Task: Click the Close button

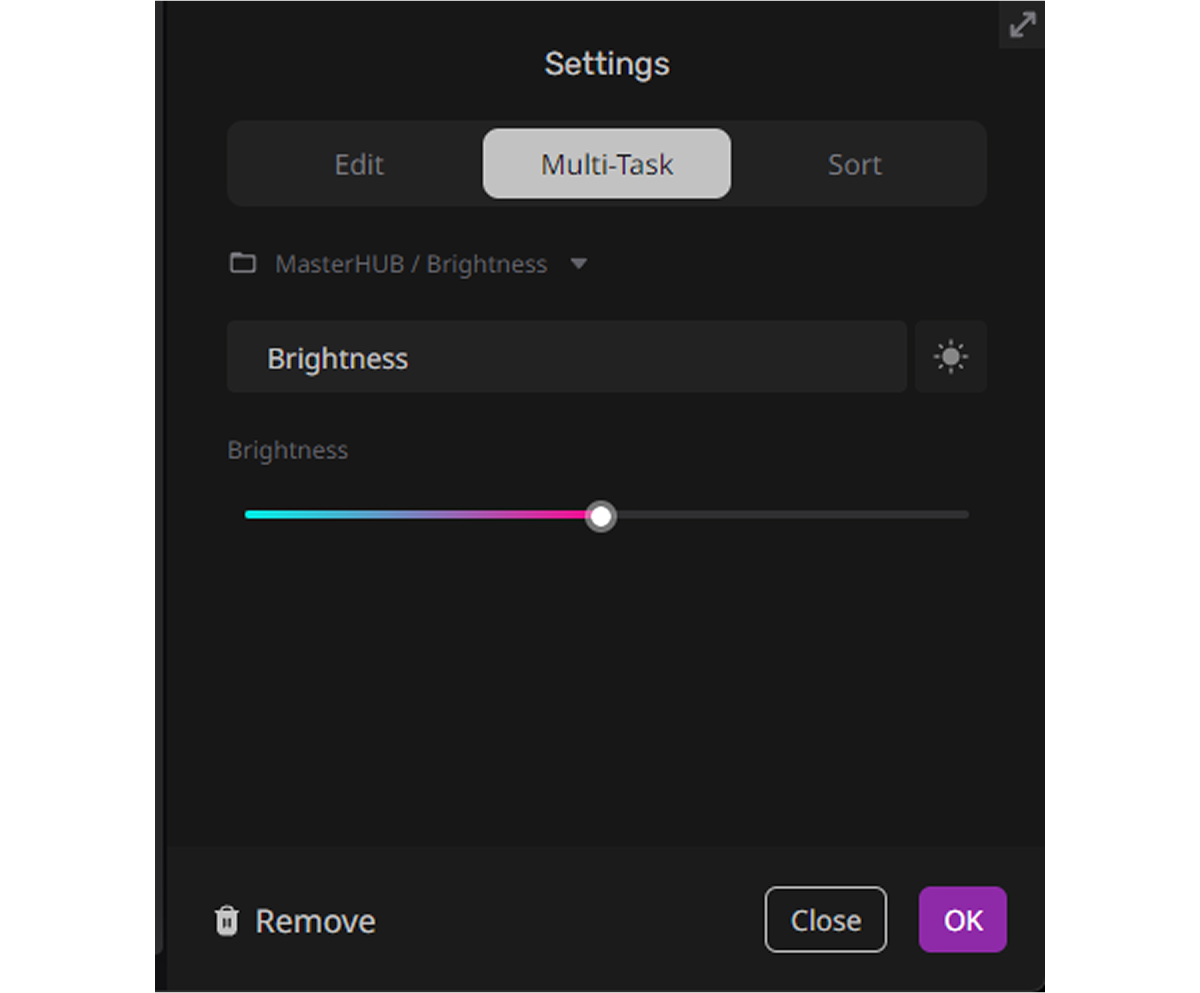Action: (826, 920)
